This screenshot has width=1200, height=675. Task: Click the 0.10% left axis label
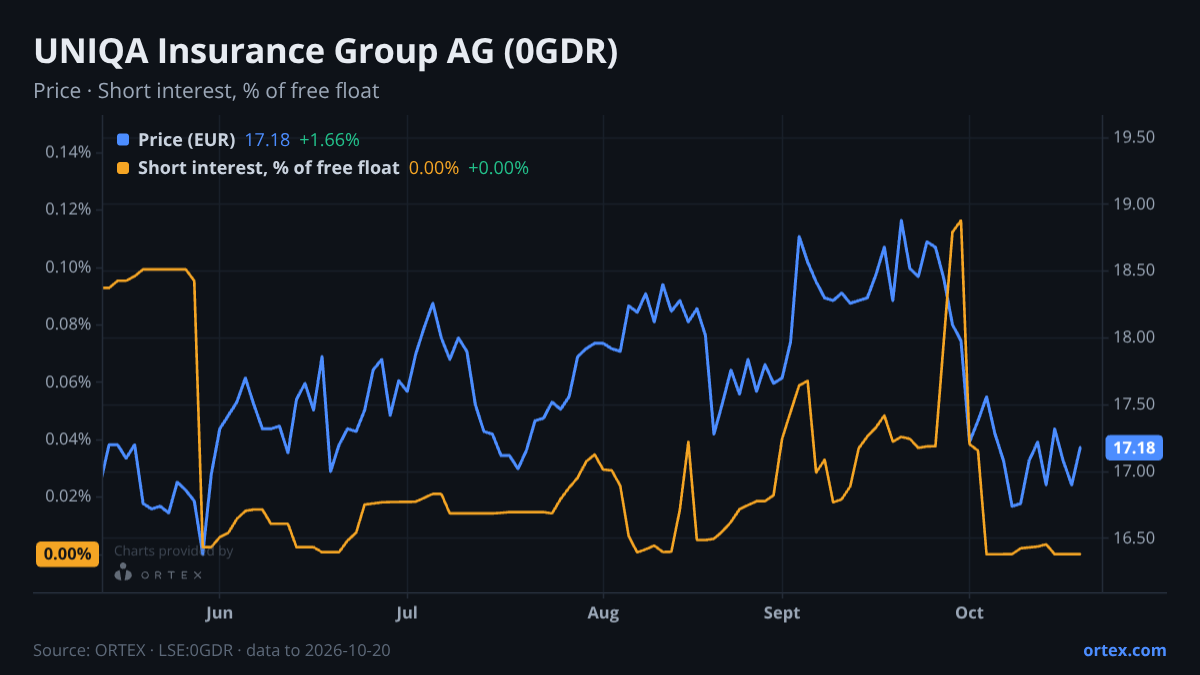point(68,267)
